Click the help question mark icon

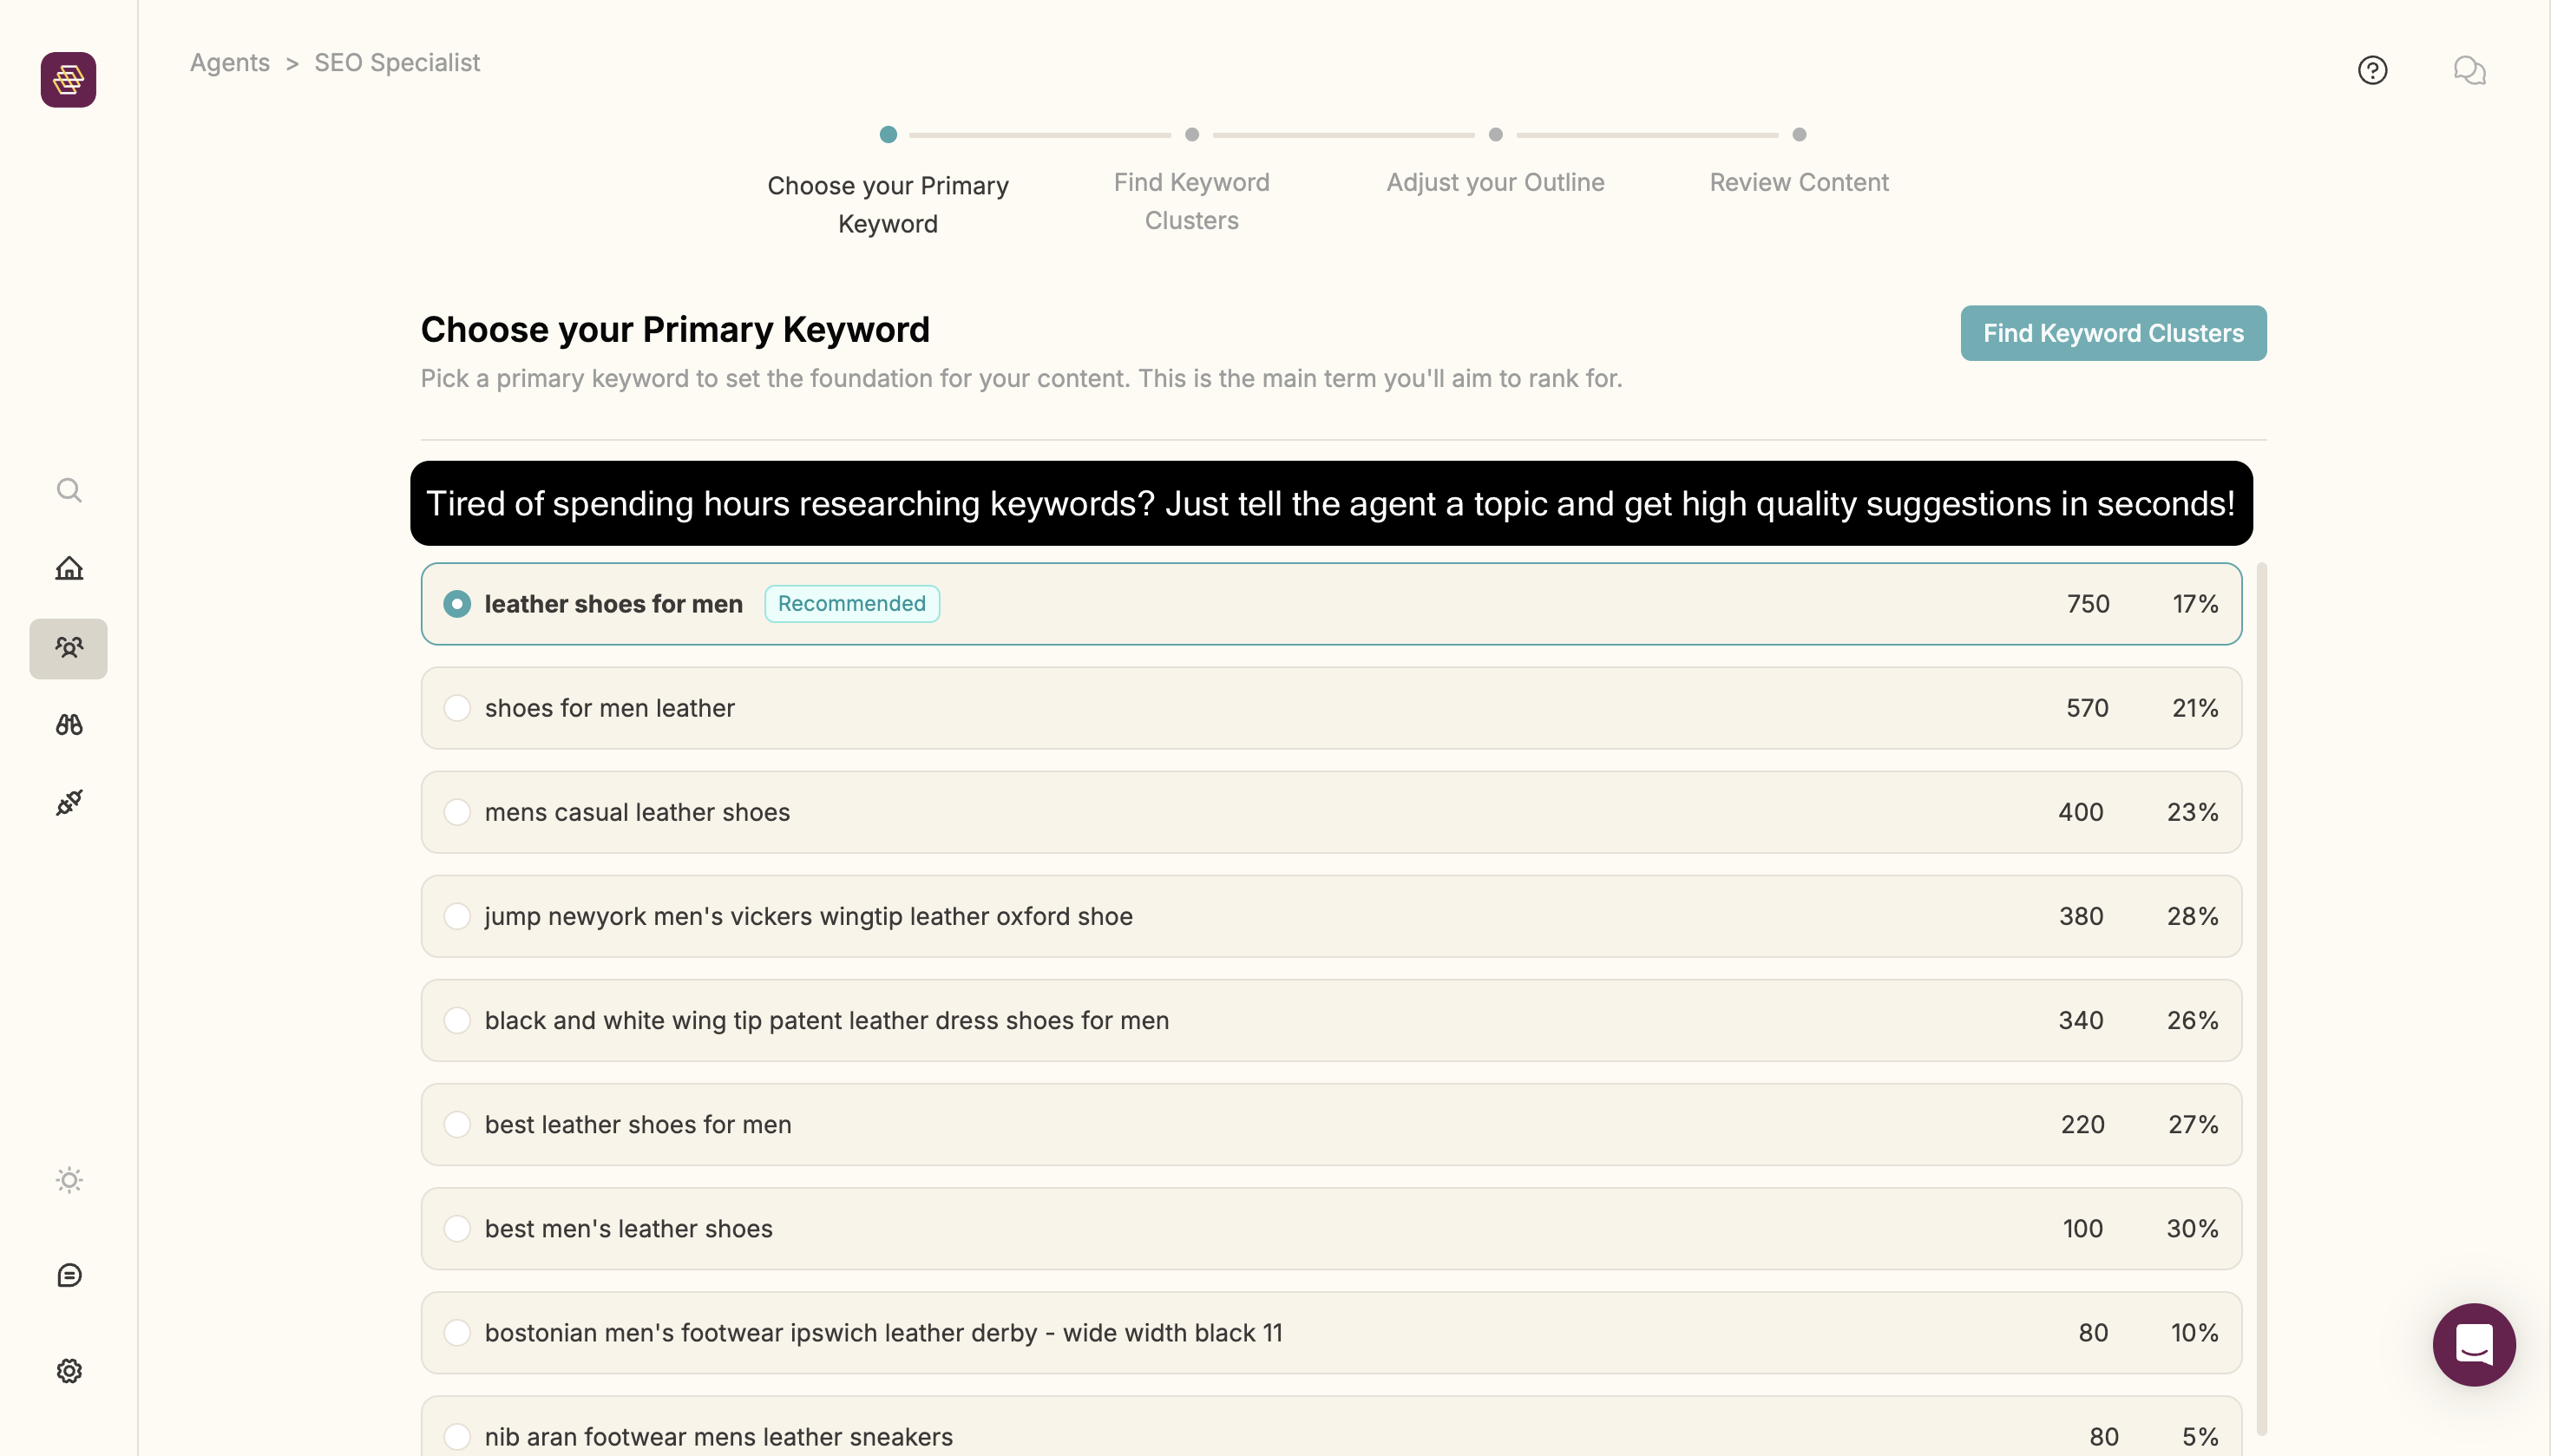(2372, 70)
